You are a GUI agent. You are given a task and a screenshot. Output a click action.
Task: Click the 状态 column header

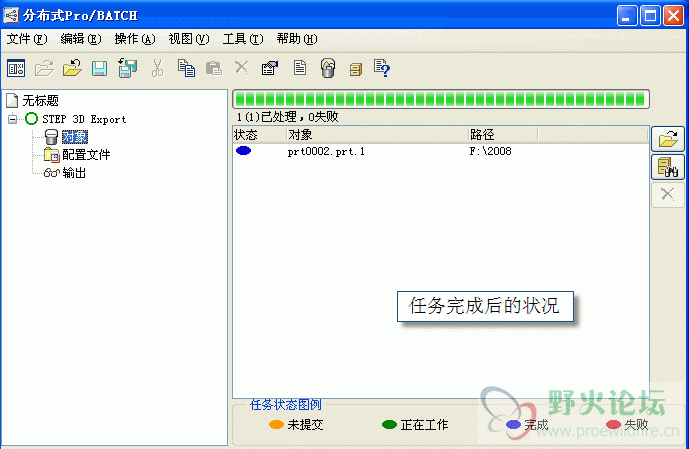tap(259, 134)
